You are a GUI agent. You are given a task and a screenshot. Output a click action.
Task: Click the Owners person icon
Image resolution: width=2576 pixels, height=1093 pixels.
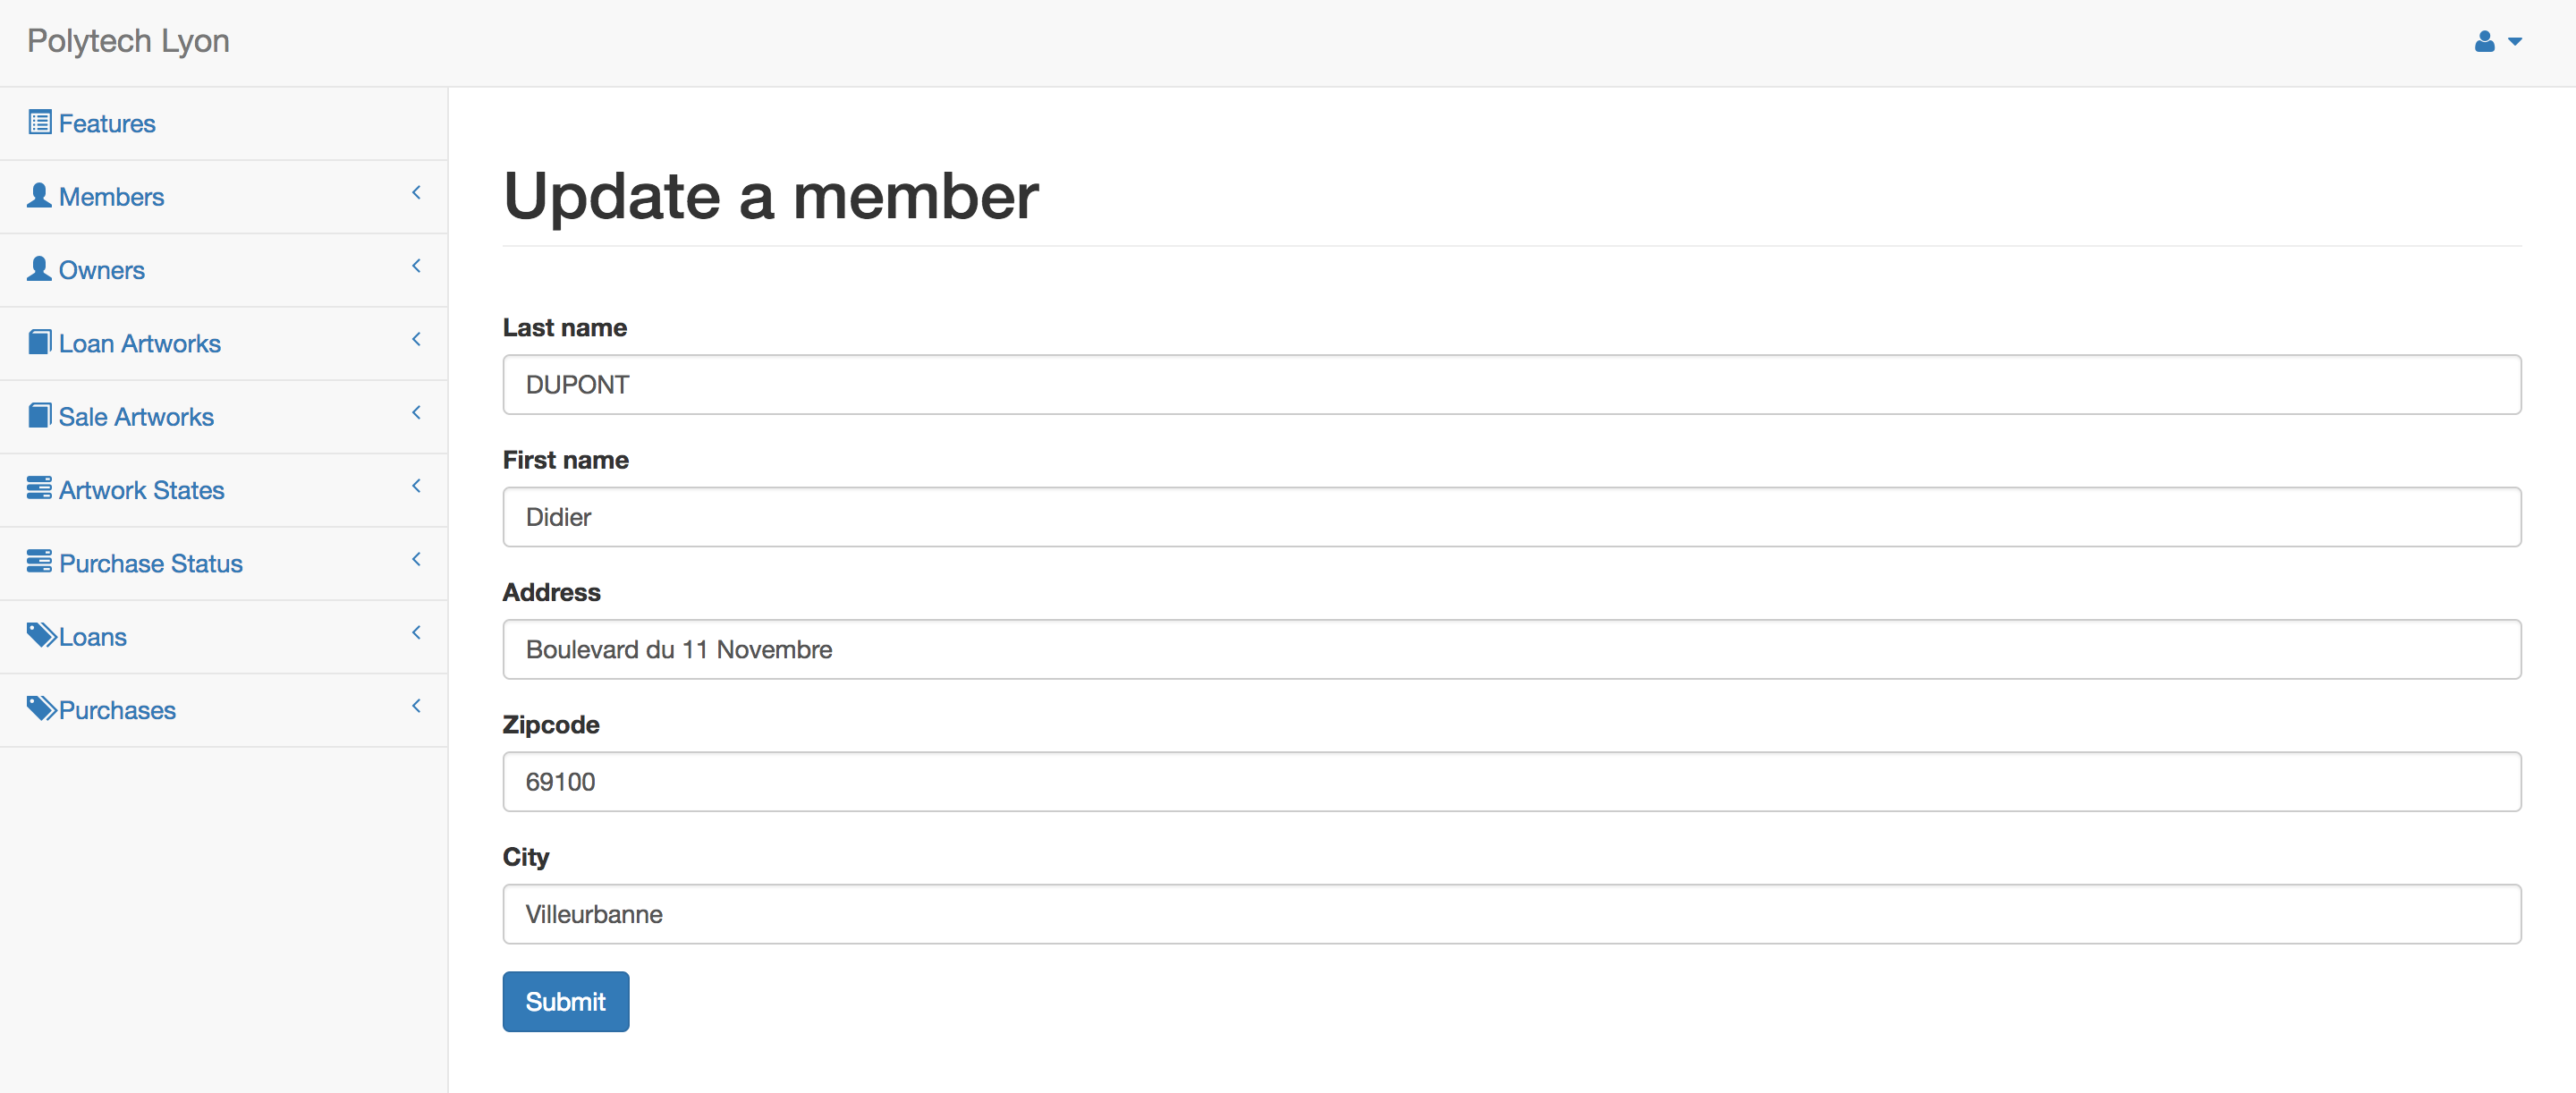click(x=39, y=269)
